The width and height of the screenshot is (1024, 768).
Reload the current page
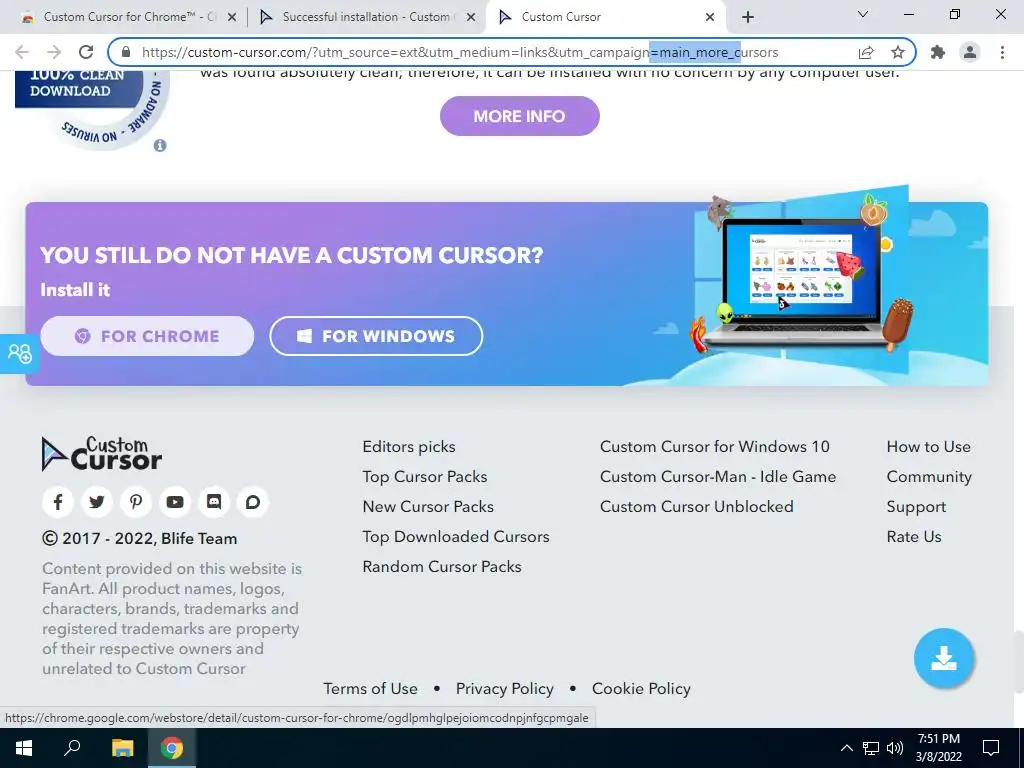(86, 52)
